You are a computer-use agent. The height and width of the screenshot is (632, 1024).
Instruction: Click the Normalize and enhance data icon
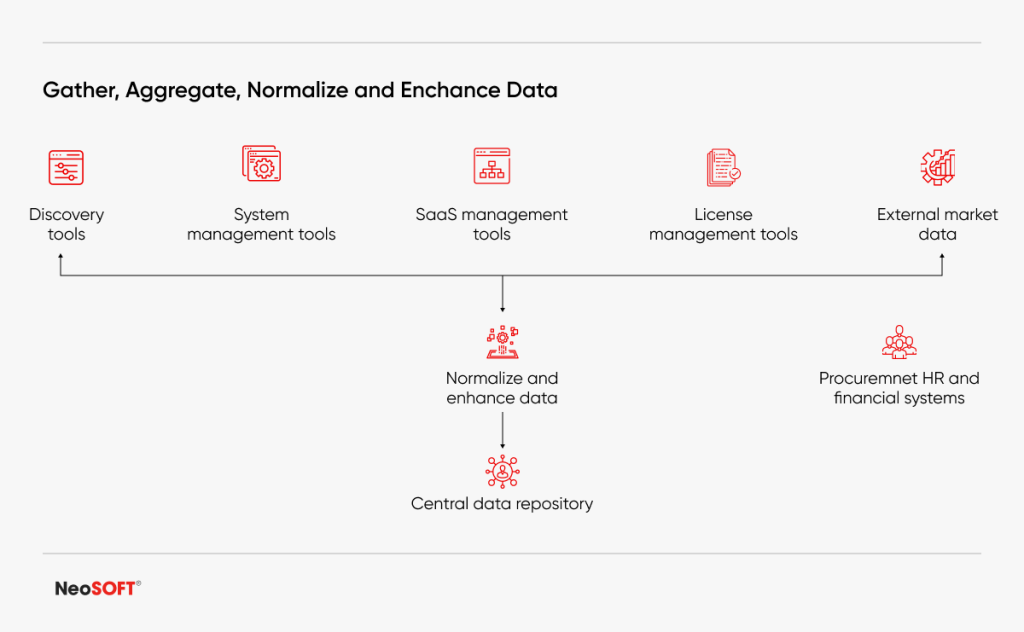click(x=502, y=342)
